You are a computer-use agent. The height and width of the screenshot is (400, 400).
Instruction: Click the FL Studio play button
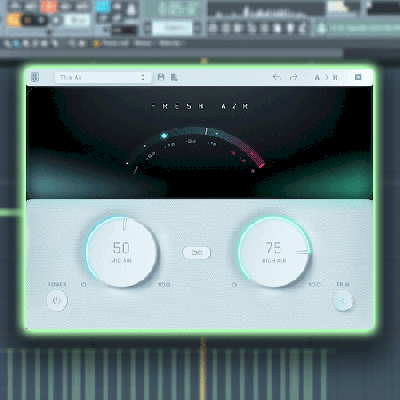point(28,21)
